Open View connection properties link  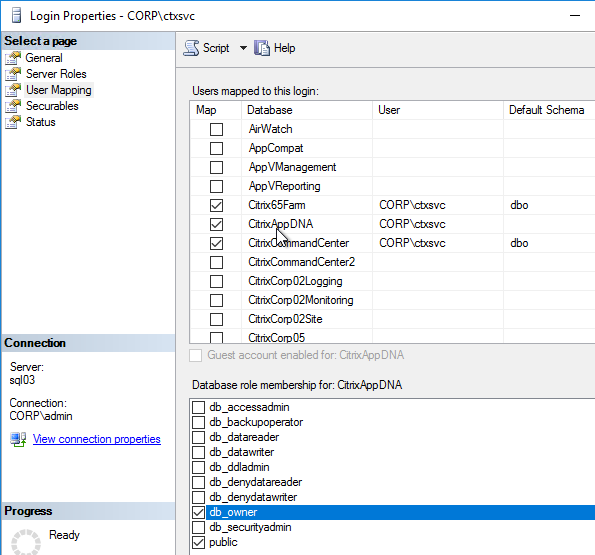(97, 439)
